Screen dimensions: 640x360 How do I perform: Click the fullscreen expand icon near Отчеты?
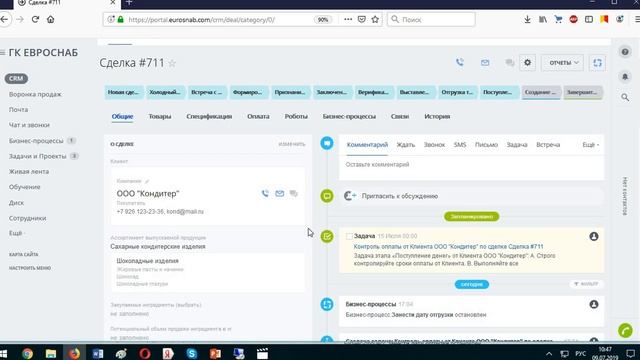598,63
